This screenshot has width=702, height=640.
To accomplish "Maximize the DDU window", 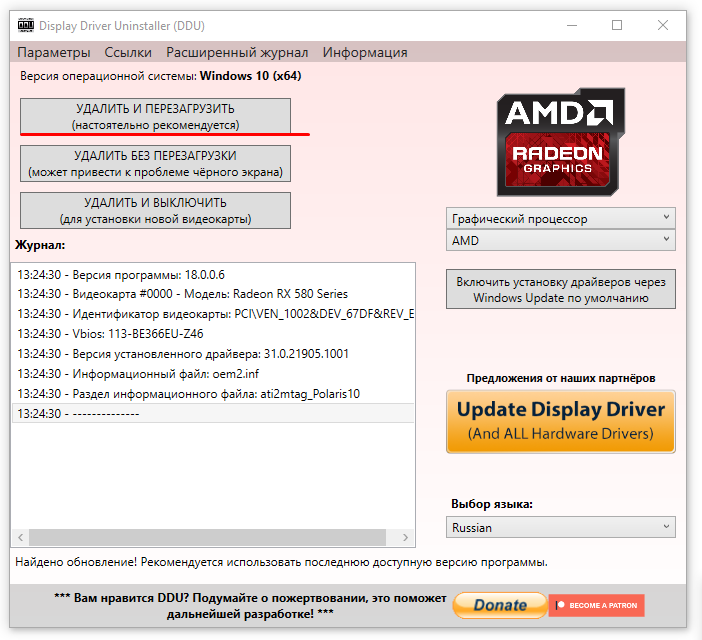I will (617, 25).
